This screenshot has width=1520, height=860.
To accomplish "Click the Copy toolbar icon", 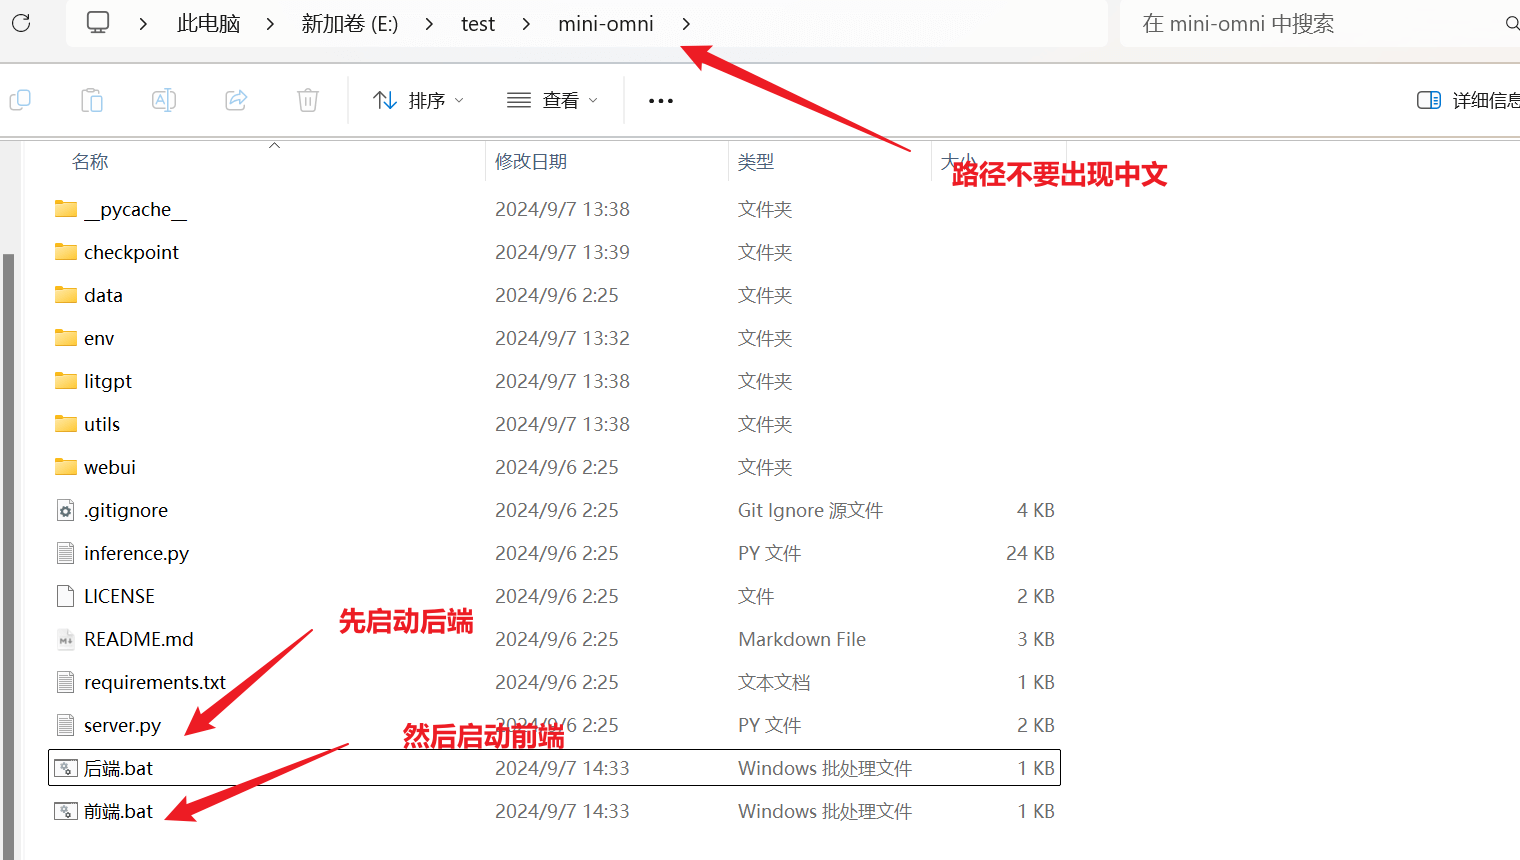I will click(x=20, y=100).
